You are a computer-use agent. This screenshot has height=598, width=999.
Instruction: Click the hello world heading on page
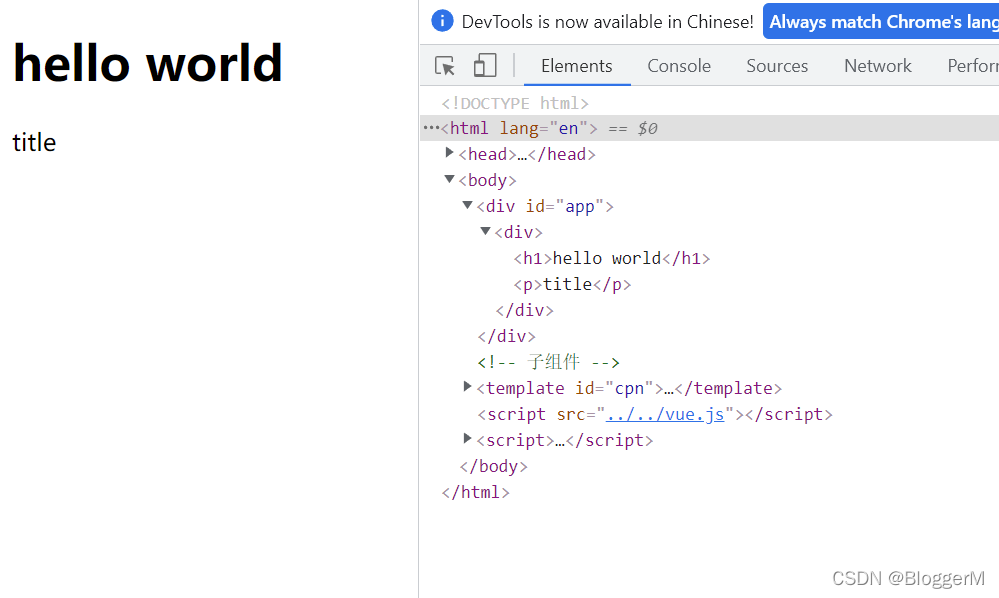coord(148,63)
